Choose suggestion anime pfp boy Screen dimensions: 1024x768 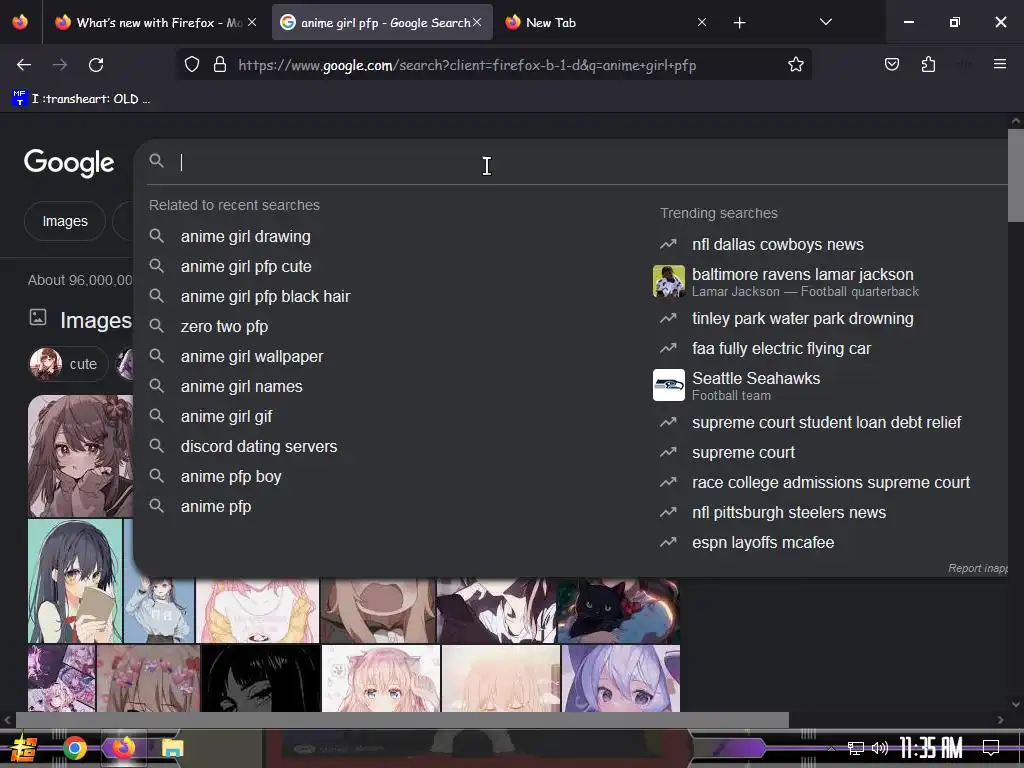coord(231,477)
